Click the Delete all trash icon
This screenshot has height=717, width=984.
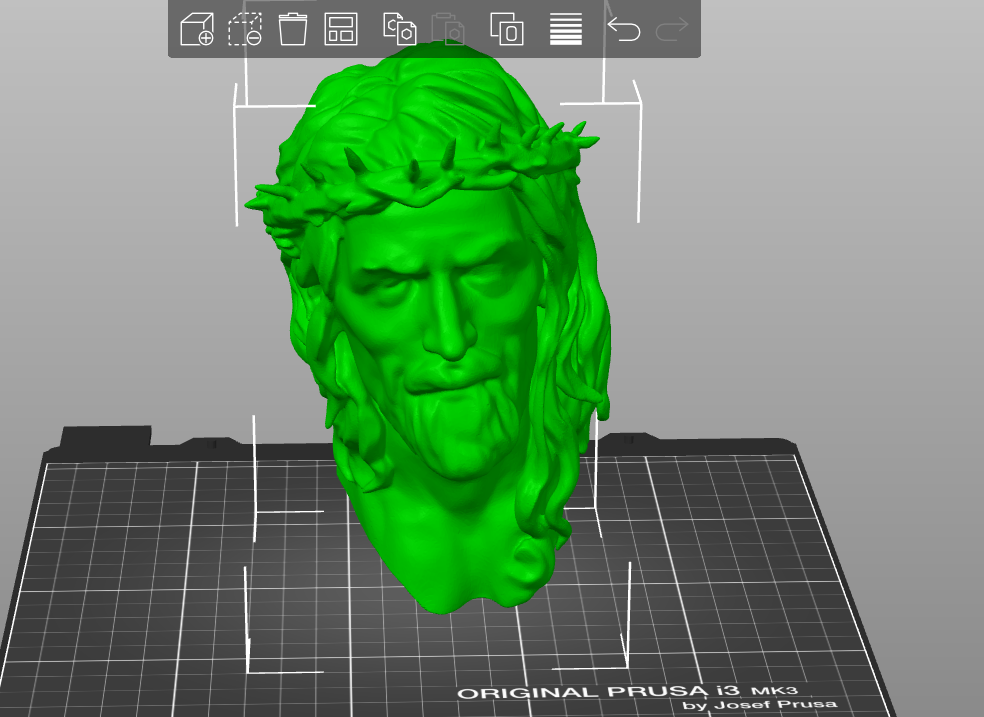(292, 29)
